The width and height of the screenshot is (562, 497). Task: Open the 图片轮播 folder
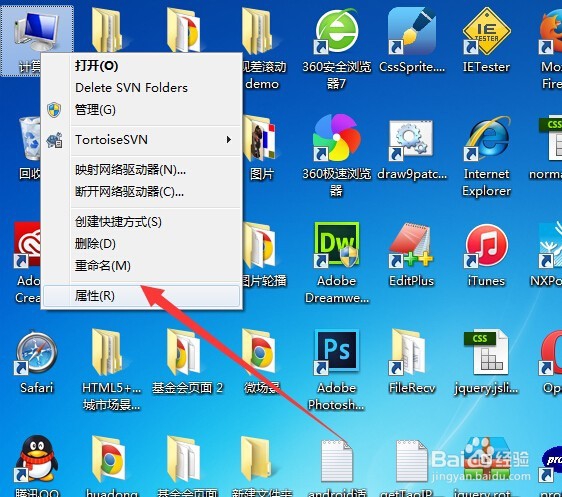click(259, 245)
